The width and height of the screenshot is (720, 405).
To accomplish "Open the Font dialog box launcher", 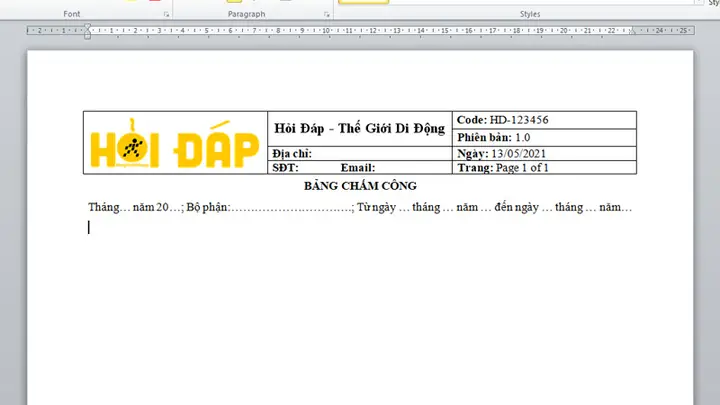I will click(166, 15).
